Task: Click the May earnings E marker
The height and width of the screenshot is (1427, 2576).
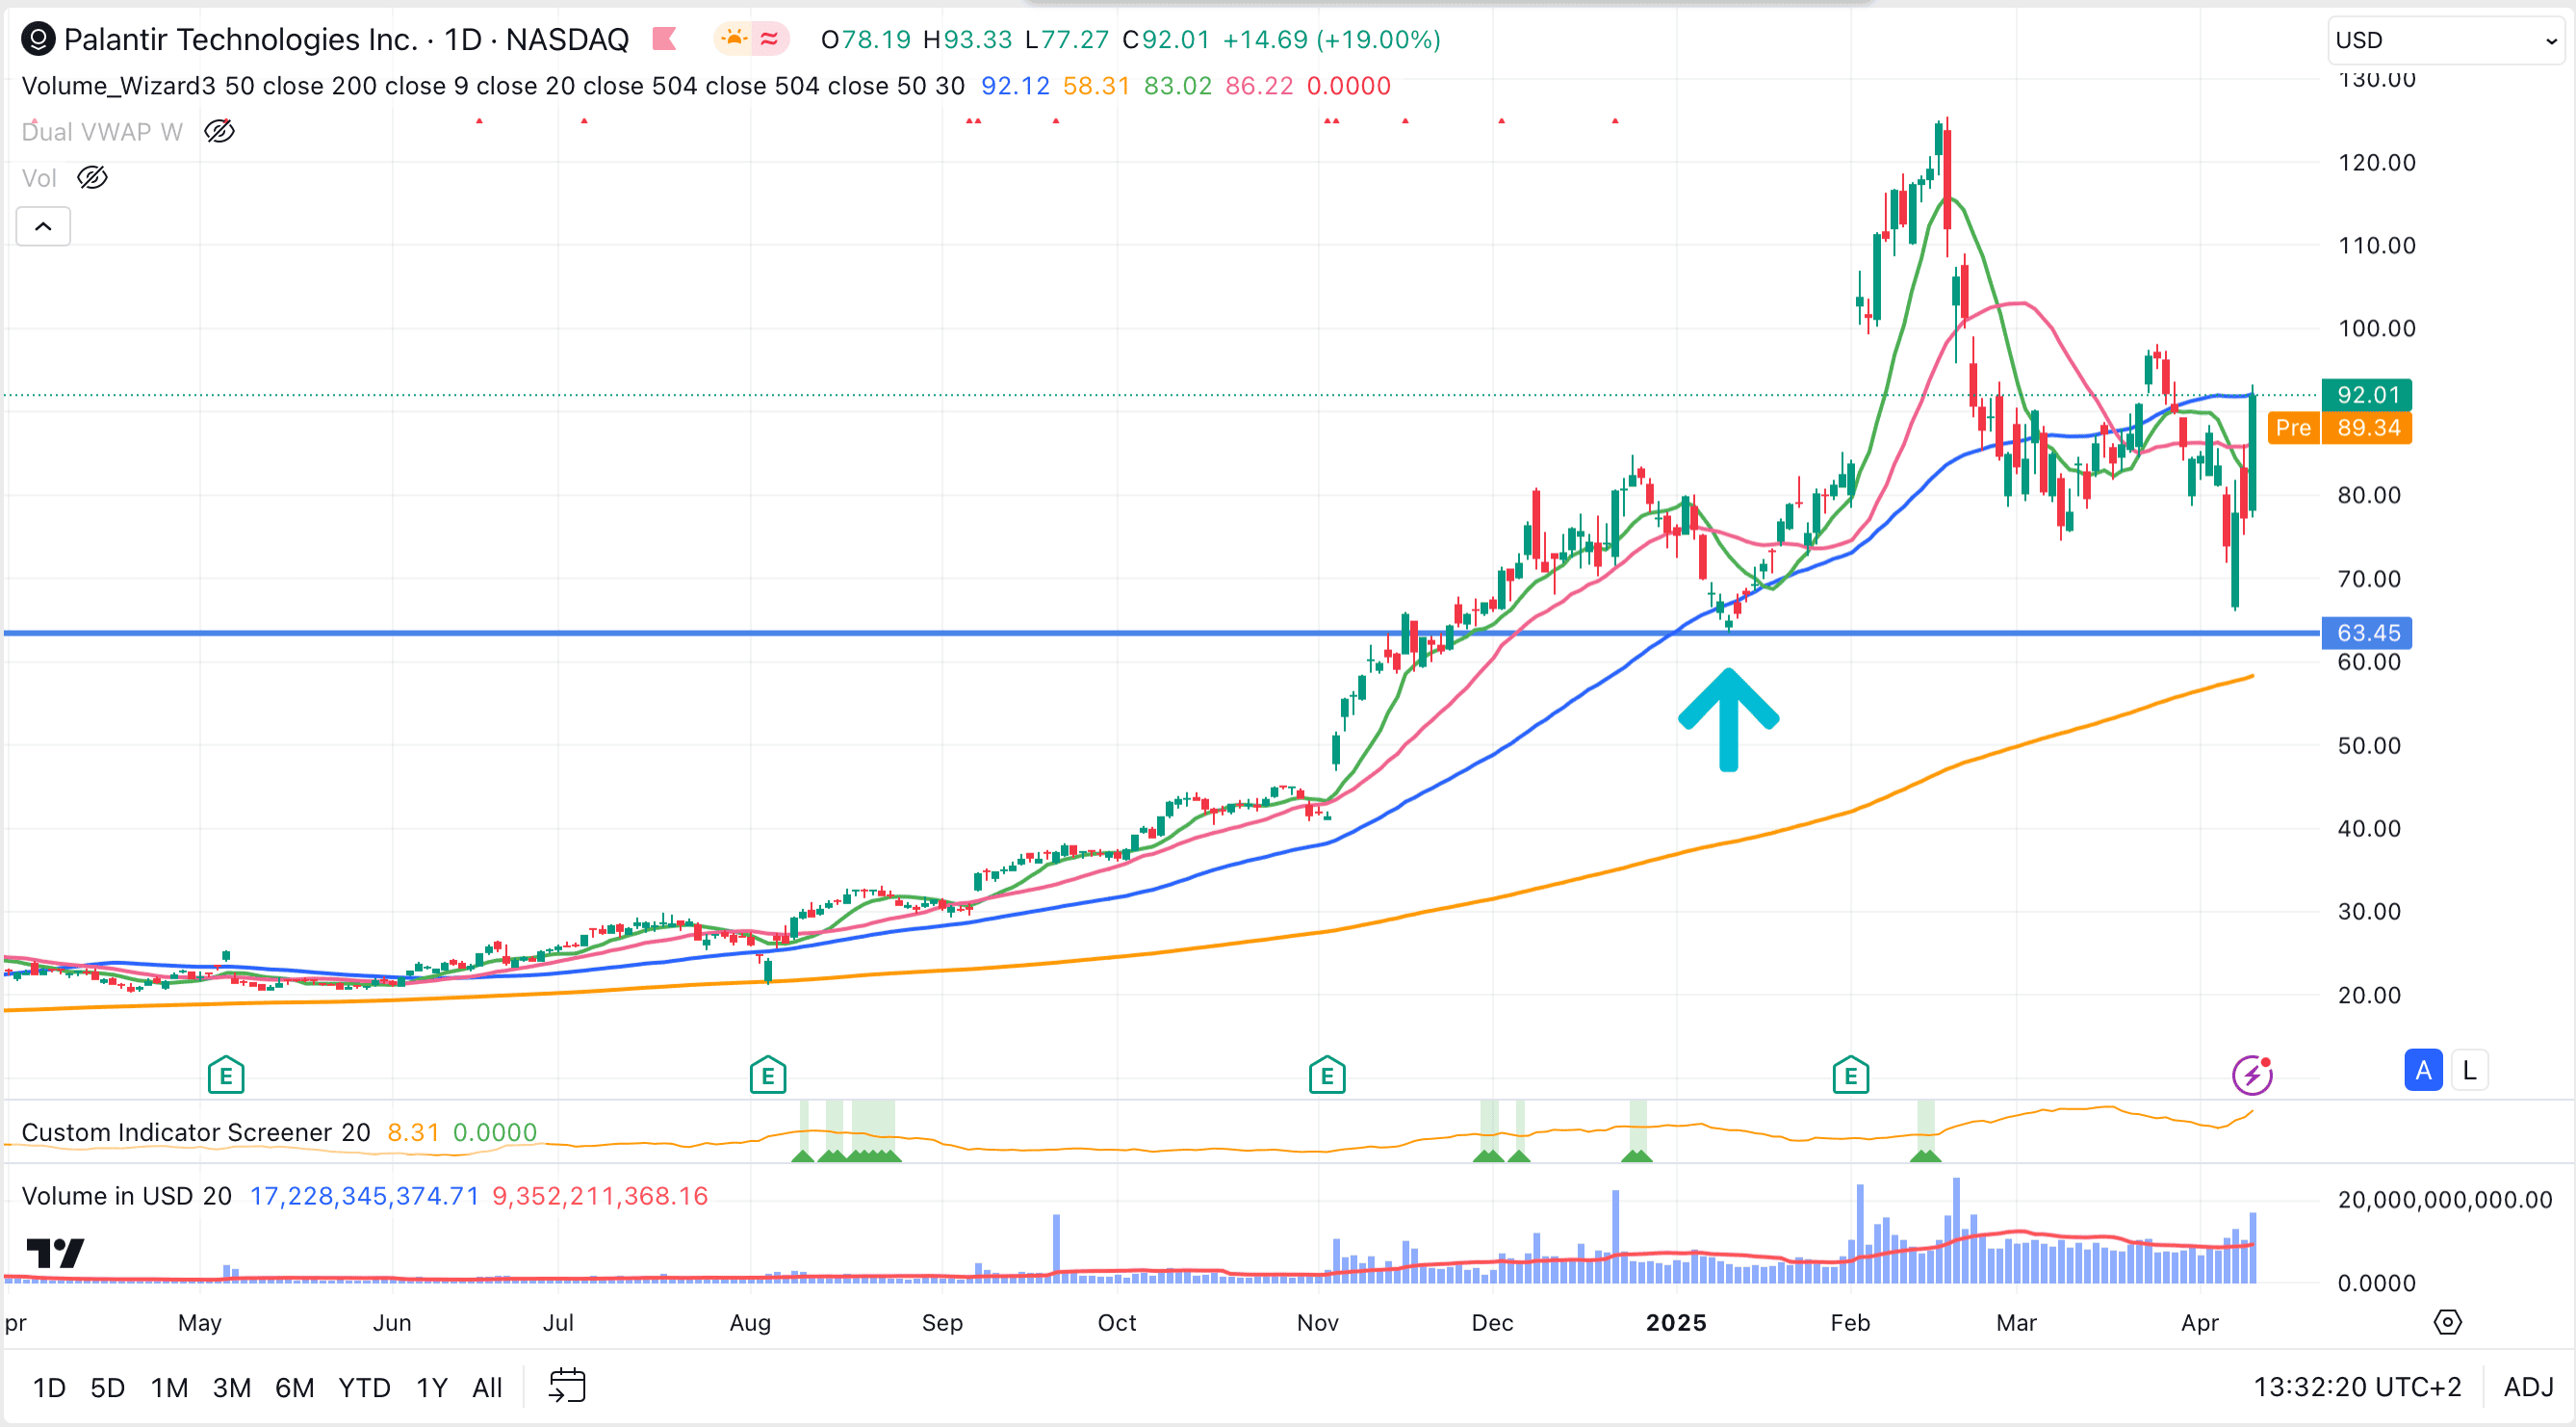Action: (226, 1075)
